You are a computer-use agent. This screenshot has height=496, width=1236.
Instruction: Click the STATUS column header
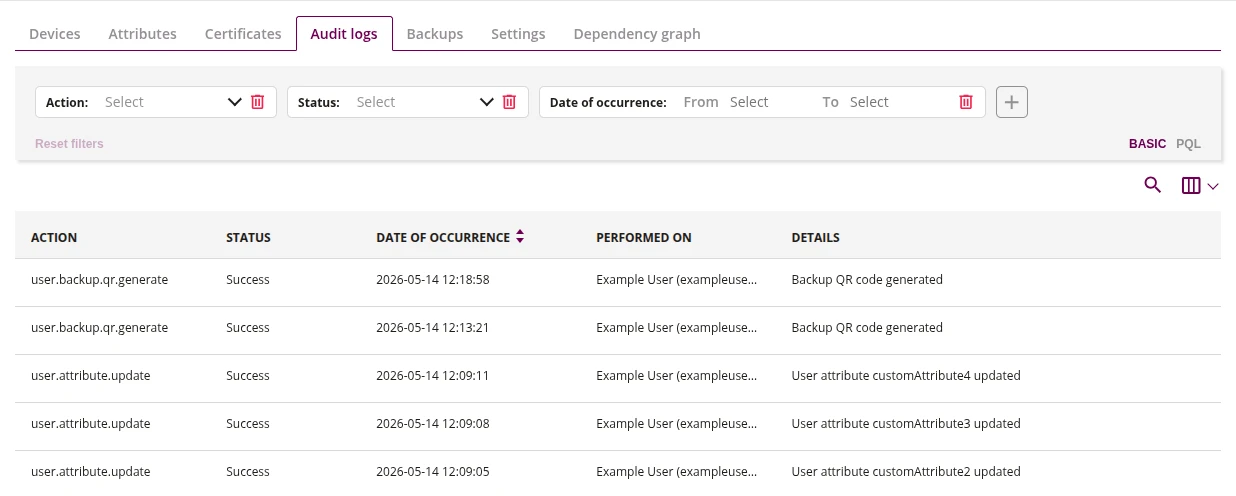(x=248, y=238)
